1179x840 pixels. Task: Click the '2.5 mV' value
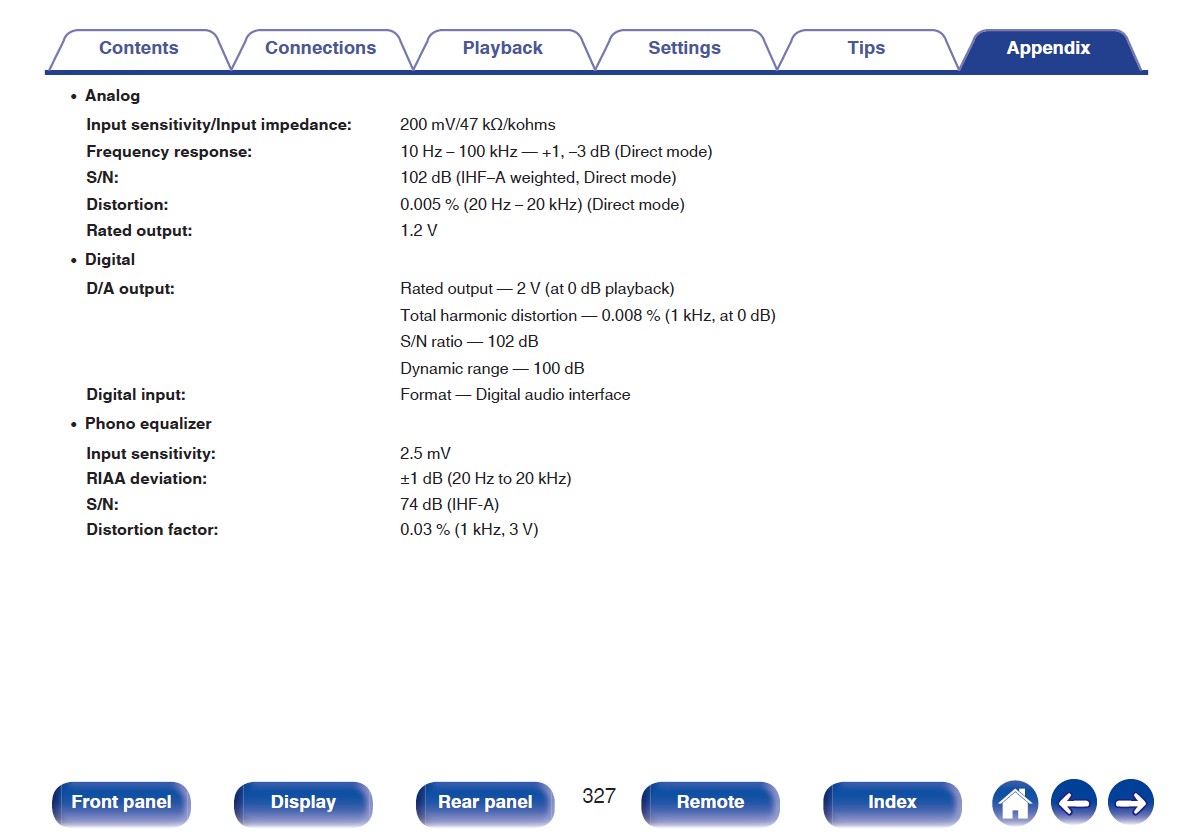click(x=426, y=453)
